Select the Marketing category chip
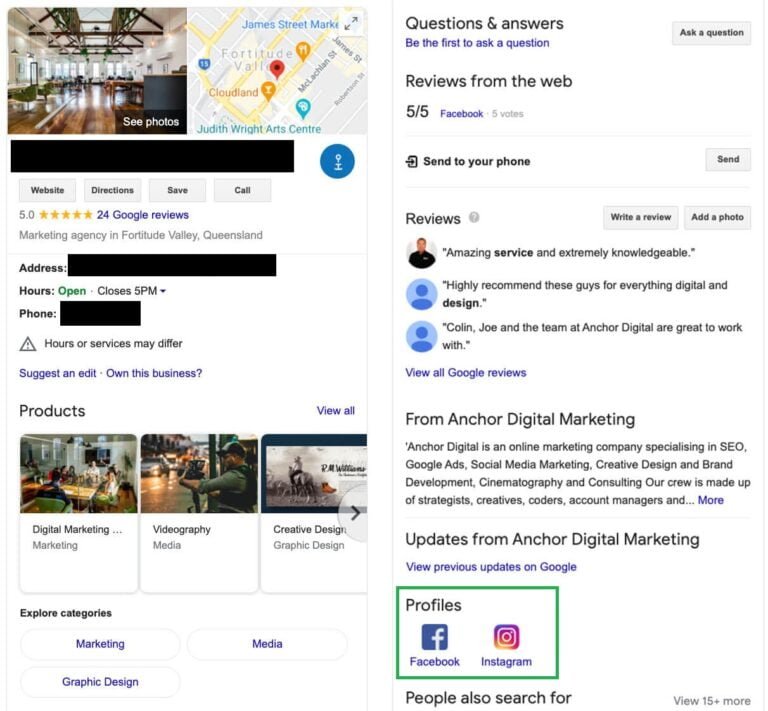 100,644
